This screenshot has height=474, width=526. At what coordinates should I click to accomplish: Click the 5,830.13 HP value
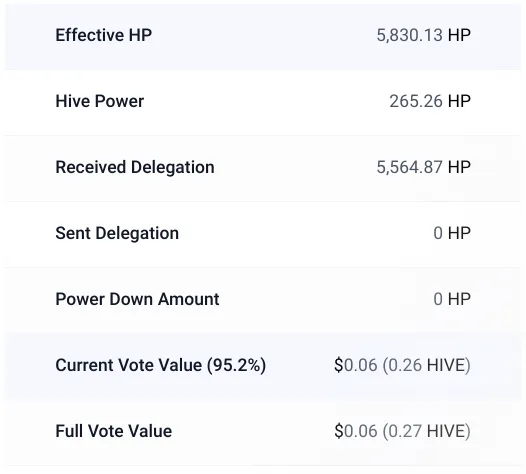point(423,35)
